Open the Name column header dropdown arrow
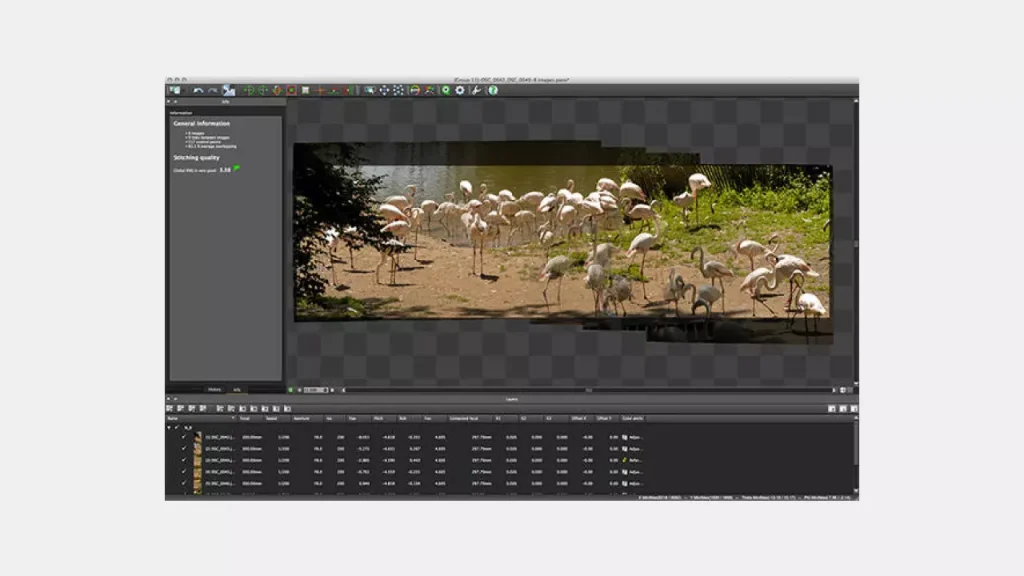Screen dimensions: 1024x576 (x=232, y=418)
